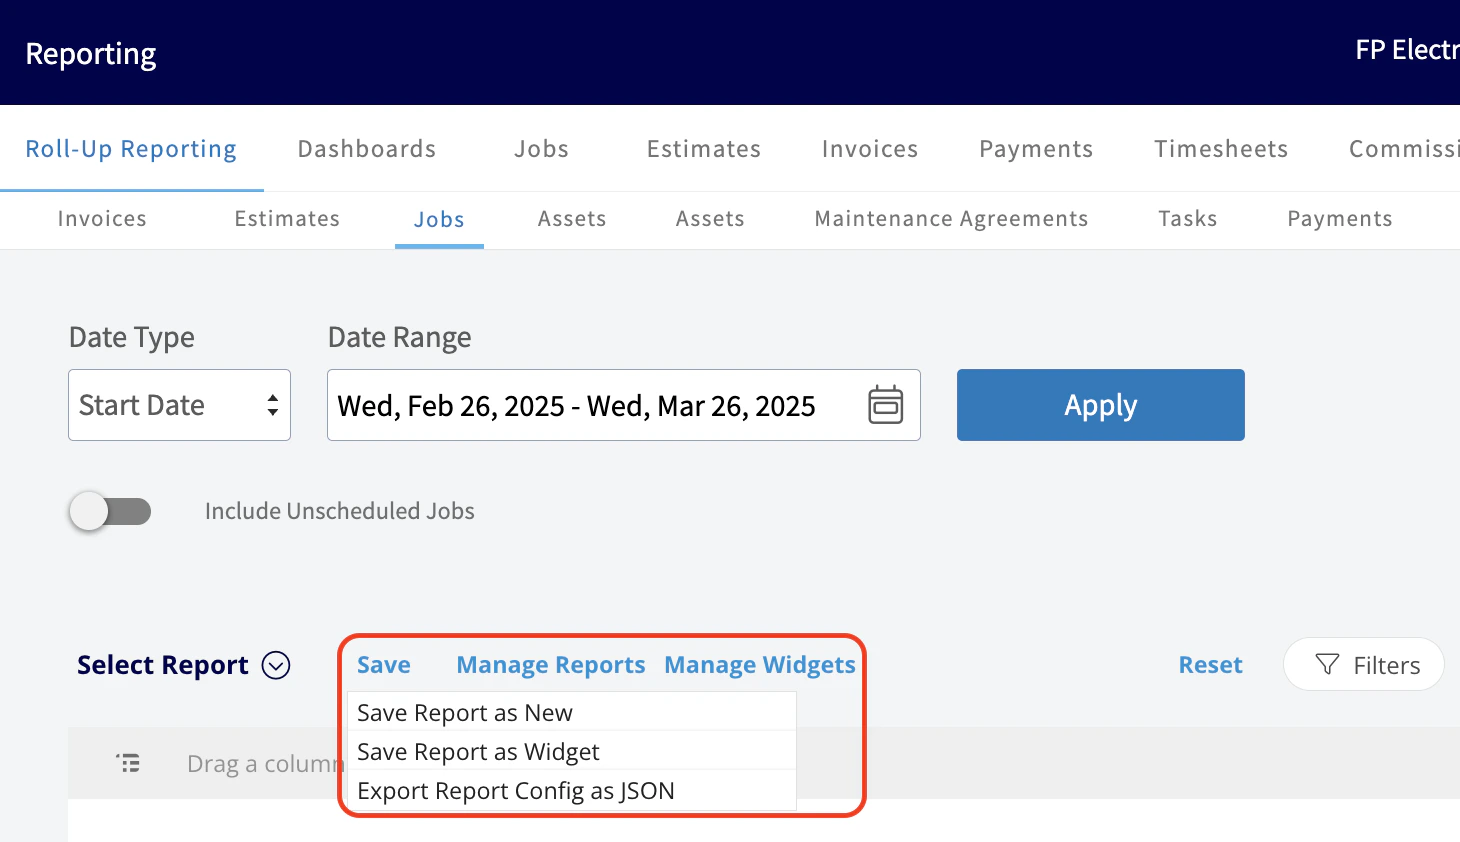Image resolution: width=1460 pixels, height=842 pixels.
Task: Click the Select Report label
Action: point(163,665)
